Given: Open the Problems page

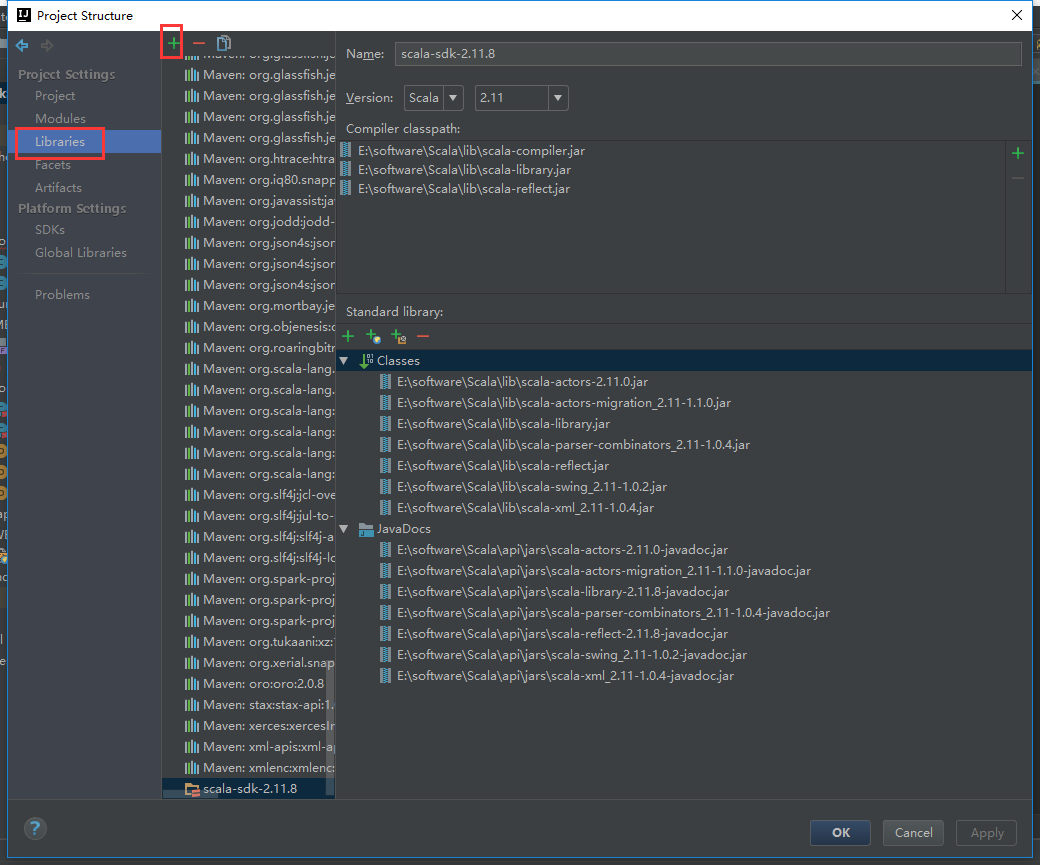Looking at the screenshot, I should pos(62,295).
